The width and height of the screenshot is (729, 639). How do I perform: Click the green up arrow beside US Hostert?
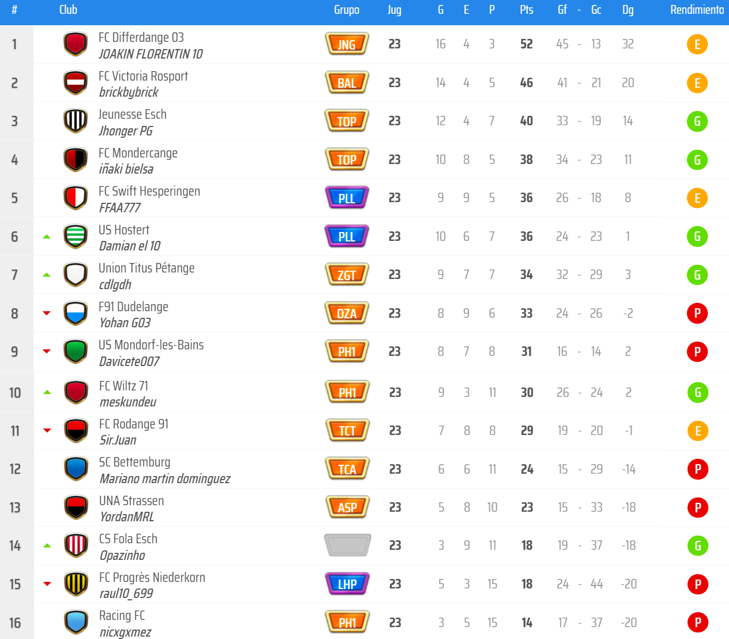[x=46, y=237]
